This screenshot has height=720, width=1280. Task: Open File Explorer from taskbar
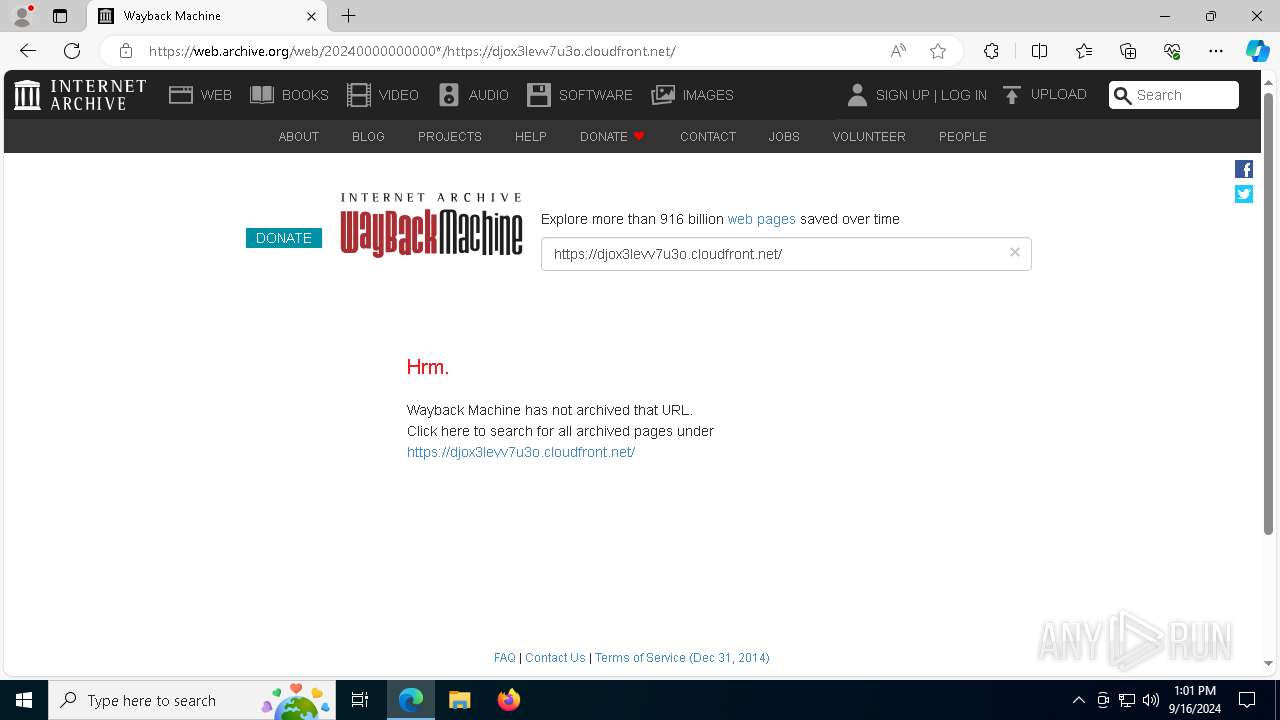(x=459, y=700)
